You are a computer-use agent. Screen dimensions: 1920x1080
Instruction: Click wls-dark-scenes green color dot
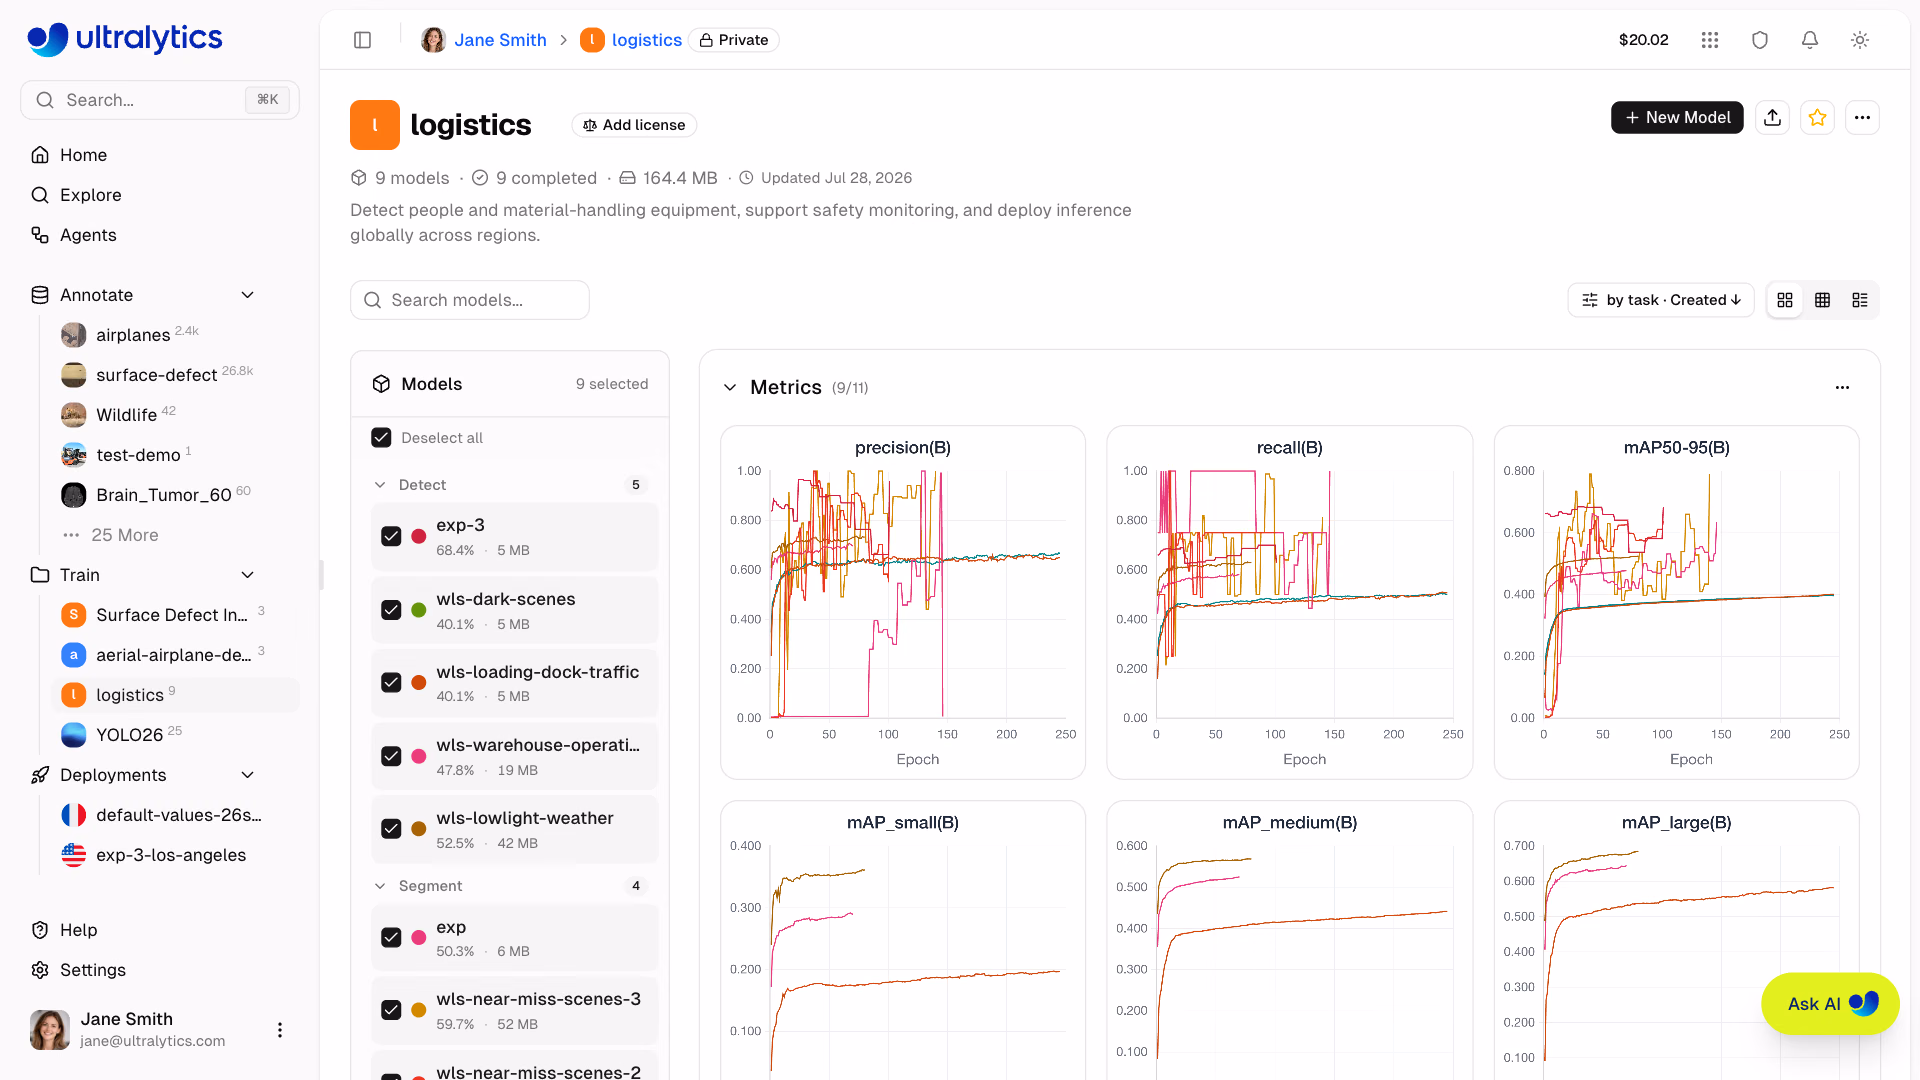(419, 611)
